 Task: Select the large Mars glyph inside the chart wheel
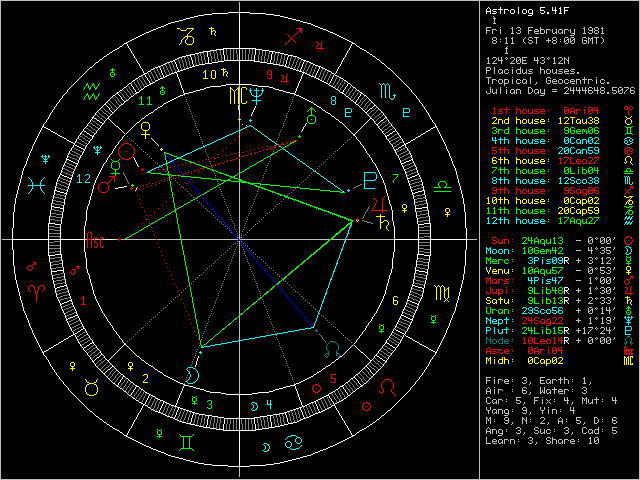[107, 185]
